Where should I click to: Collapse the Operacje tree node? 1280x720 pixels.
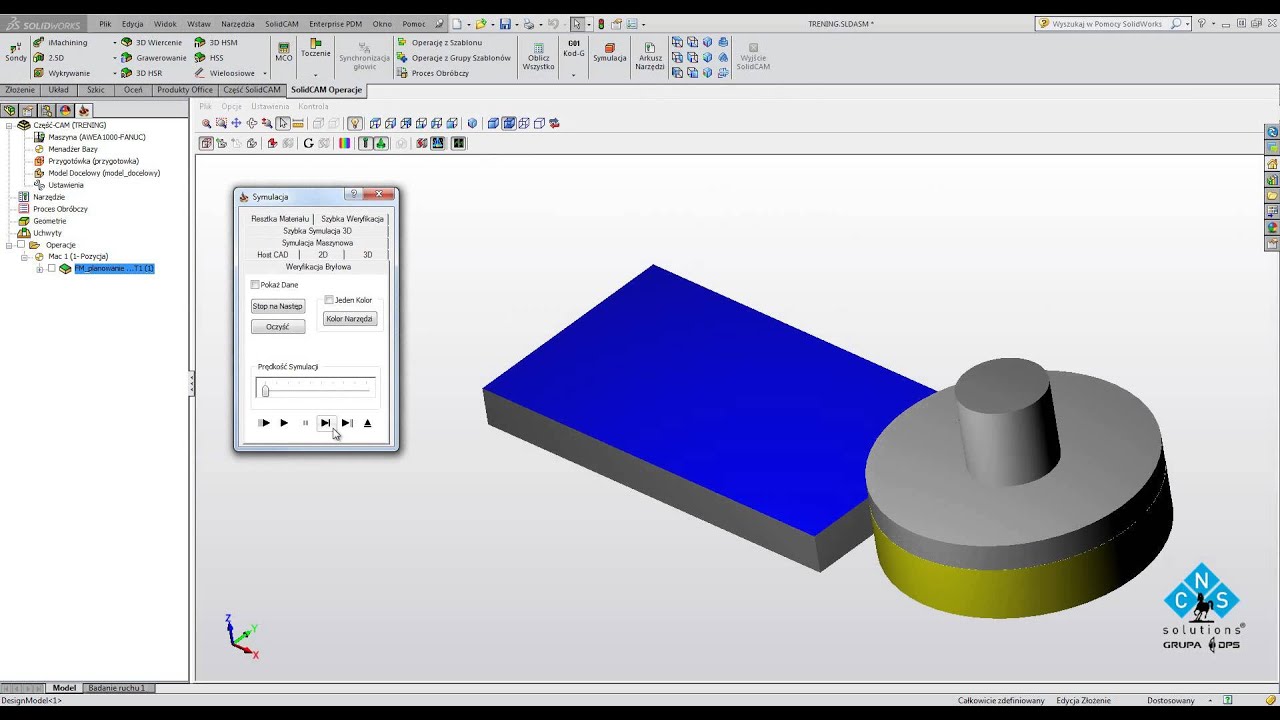(x=9, y=245)
